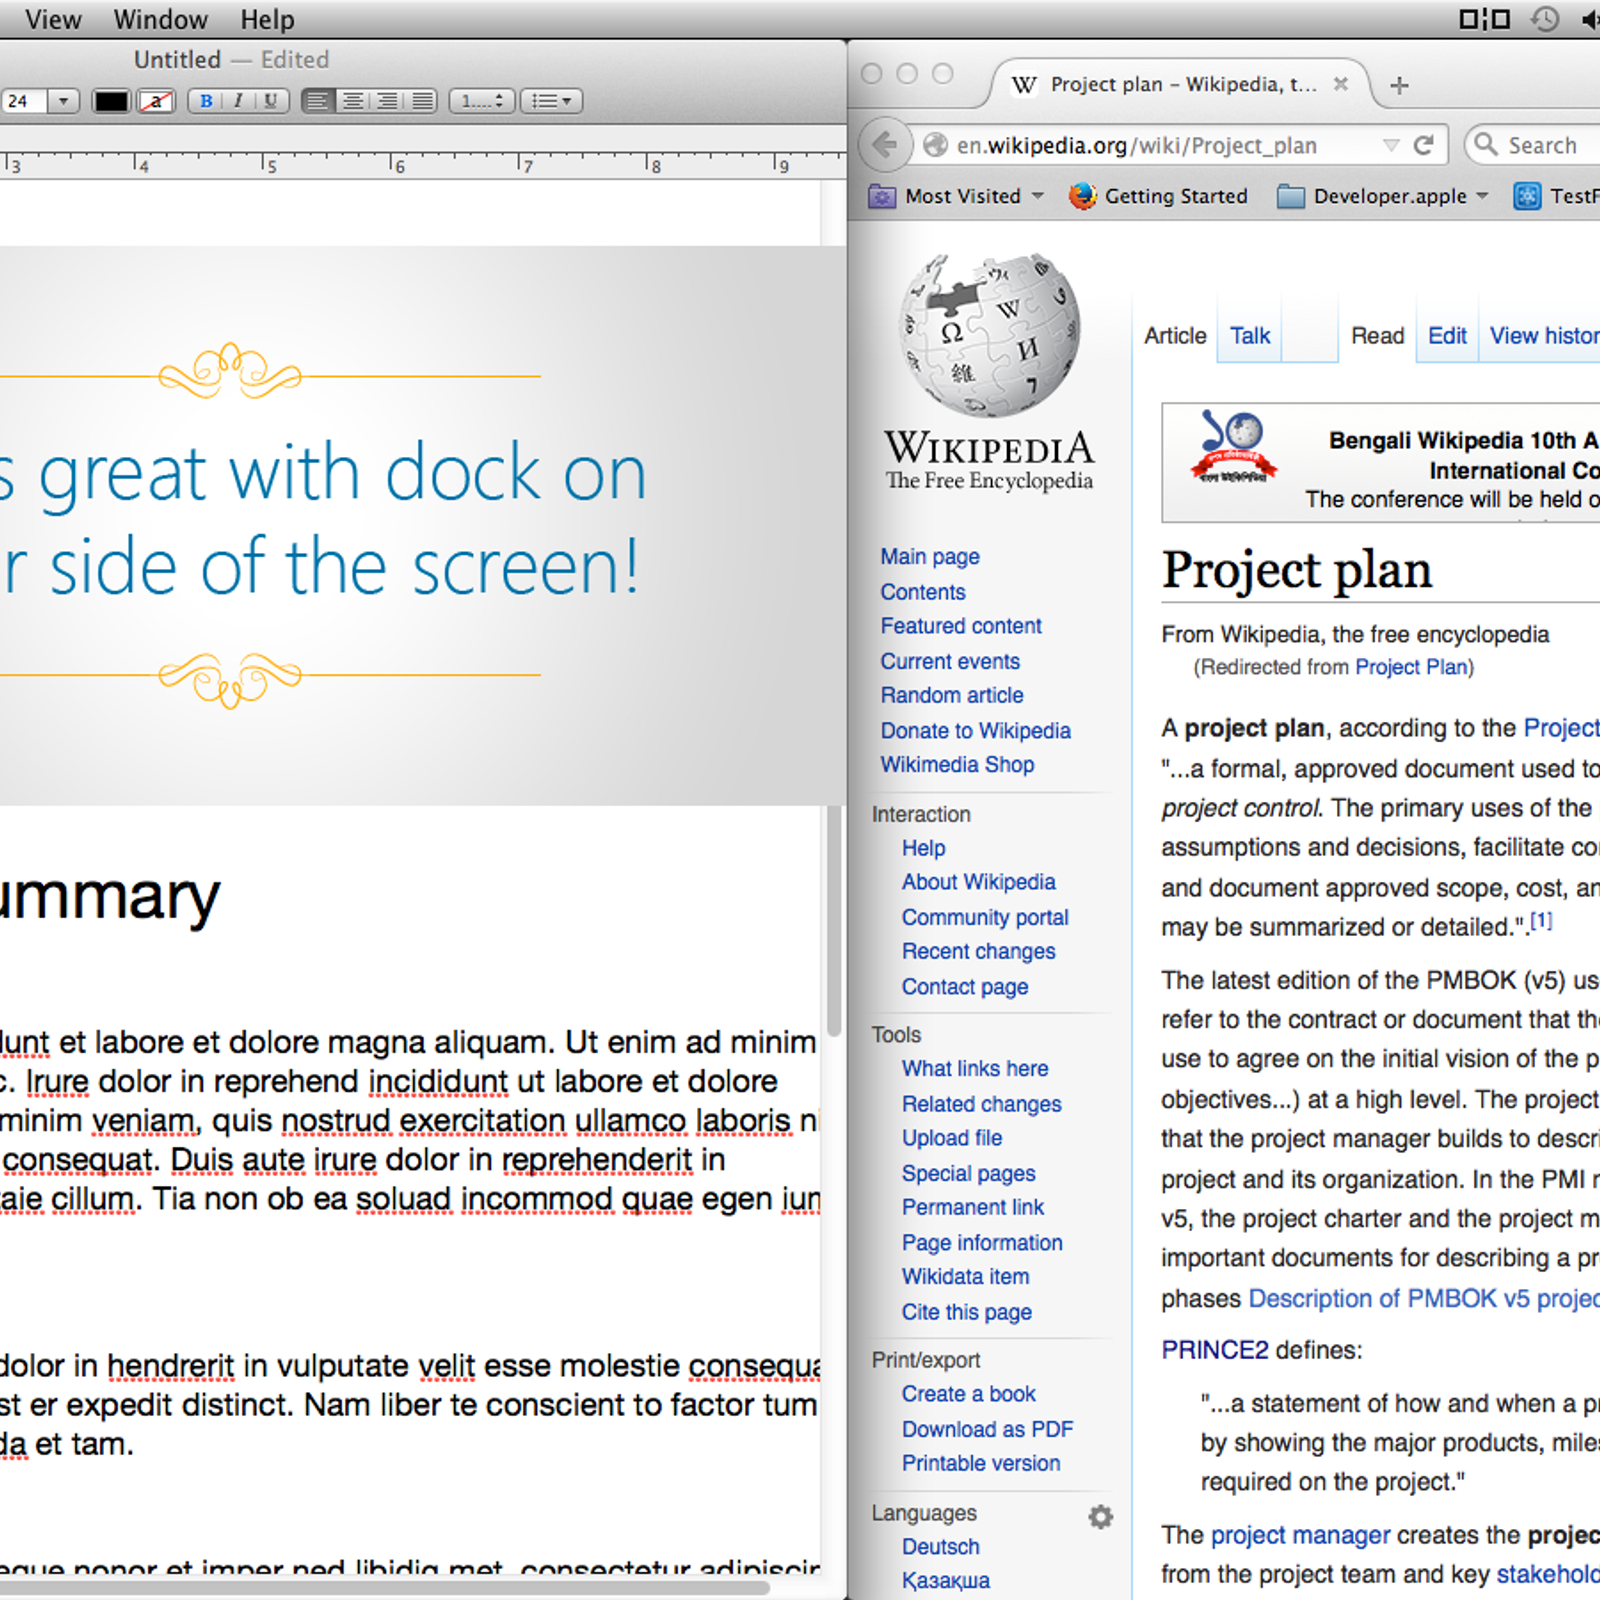Image resolution: width=1600 pixels, height=1600 pixels.
Task: Justify the document text
Action: pyautogui.click(x=423, y=101)
